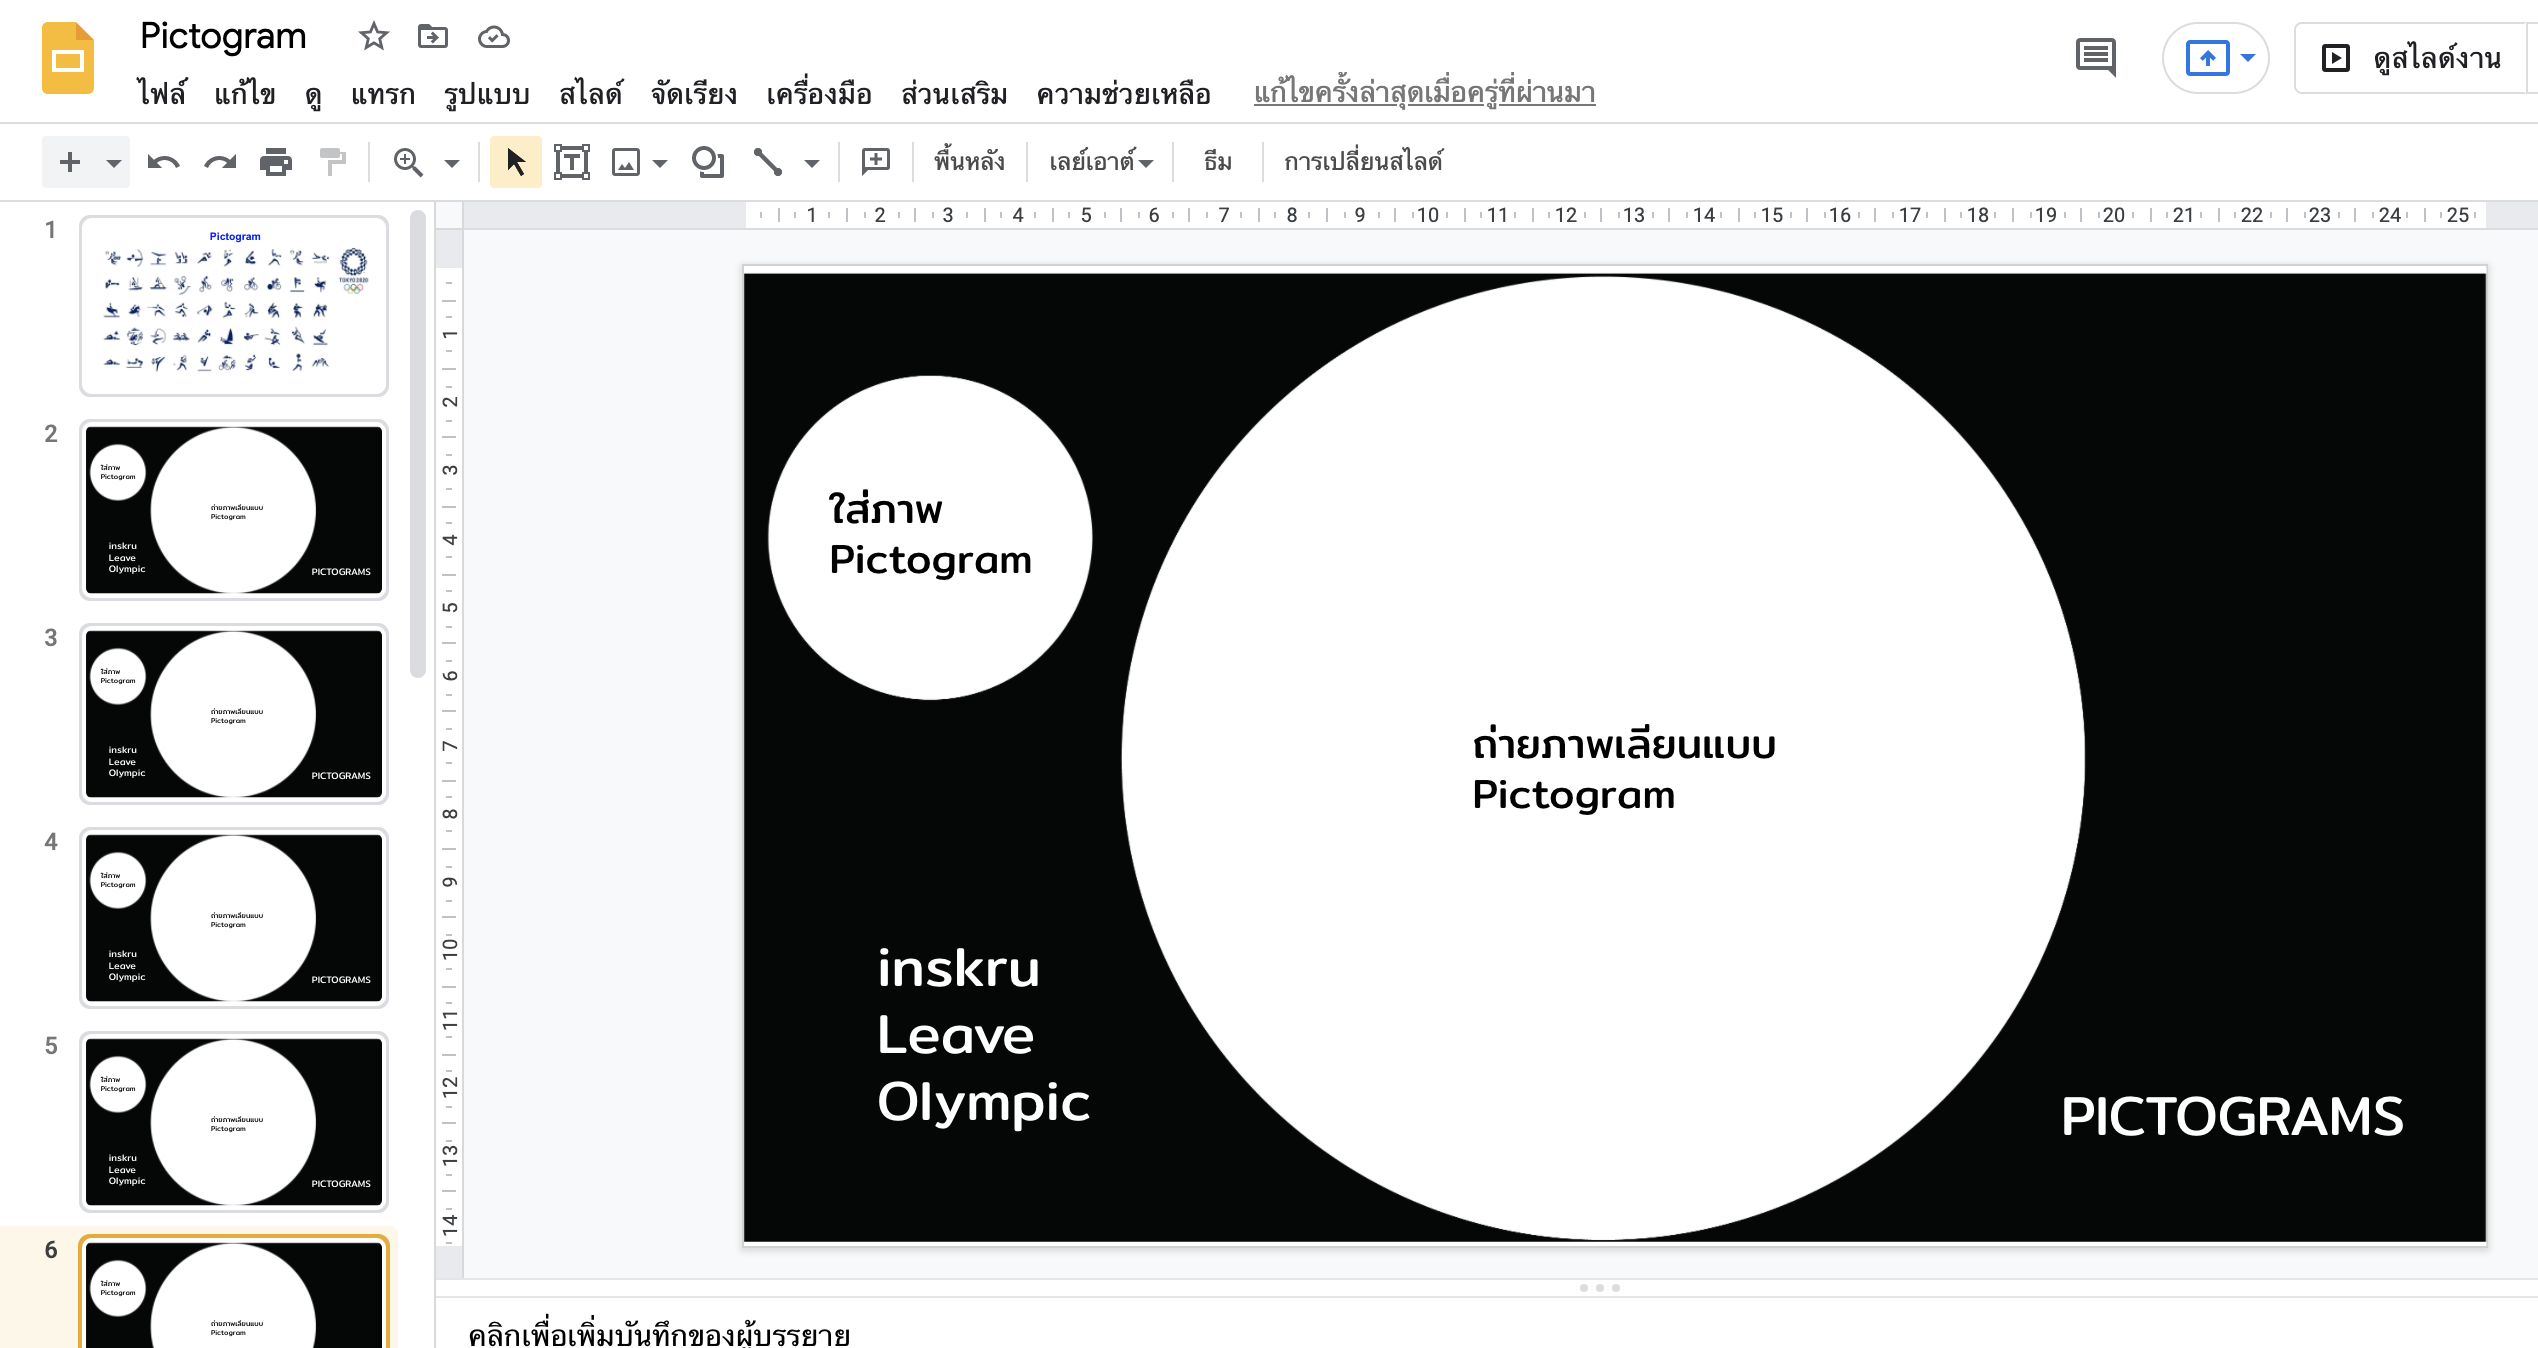Open the paint format tool
The height and width of the screenshot is (1348, 2538).
(x=331, y=161)
